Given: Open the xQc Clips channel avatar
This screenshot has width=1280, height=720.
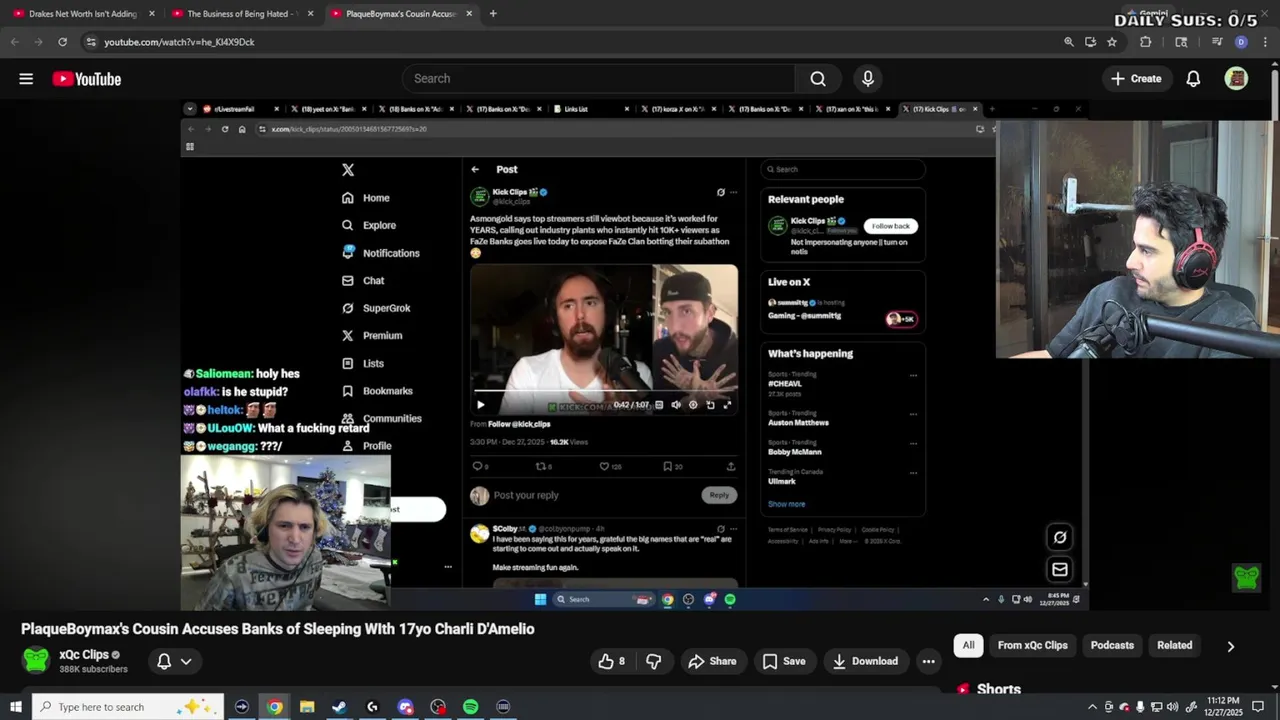Looking at the screenshot, I should (x=36, y=660).
